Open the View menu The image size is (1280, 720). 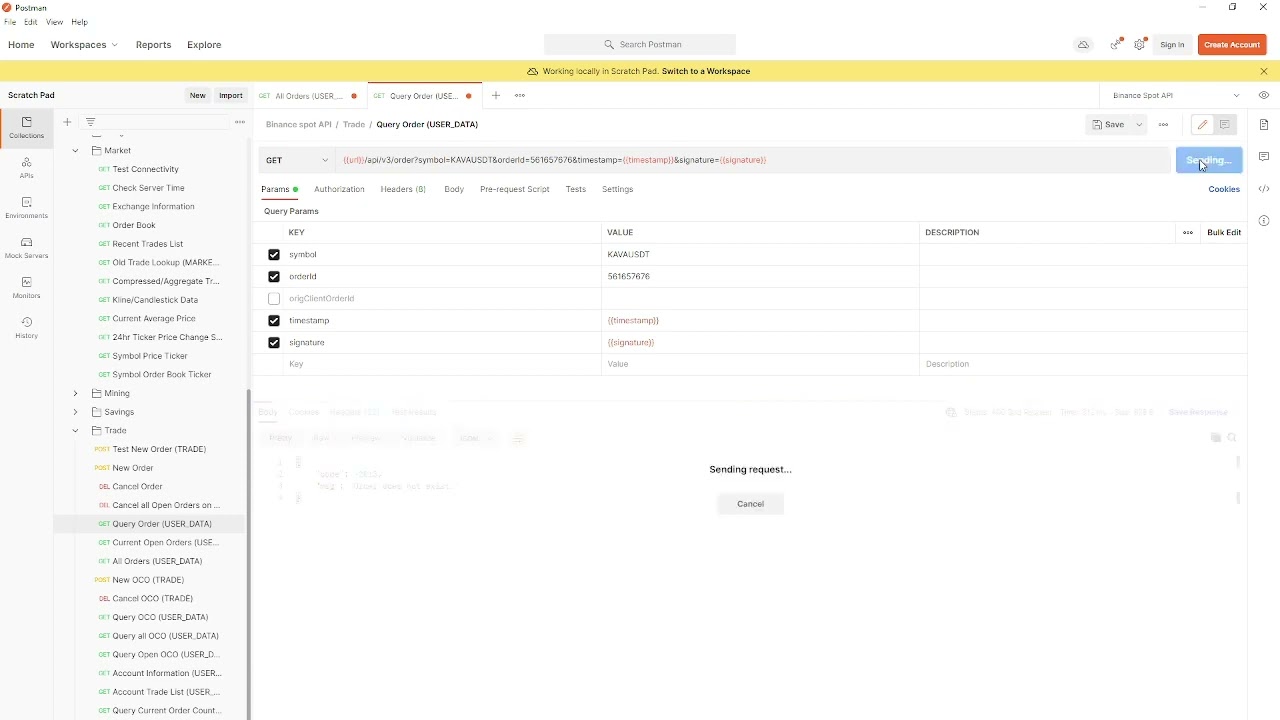pos(55,22)
